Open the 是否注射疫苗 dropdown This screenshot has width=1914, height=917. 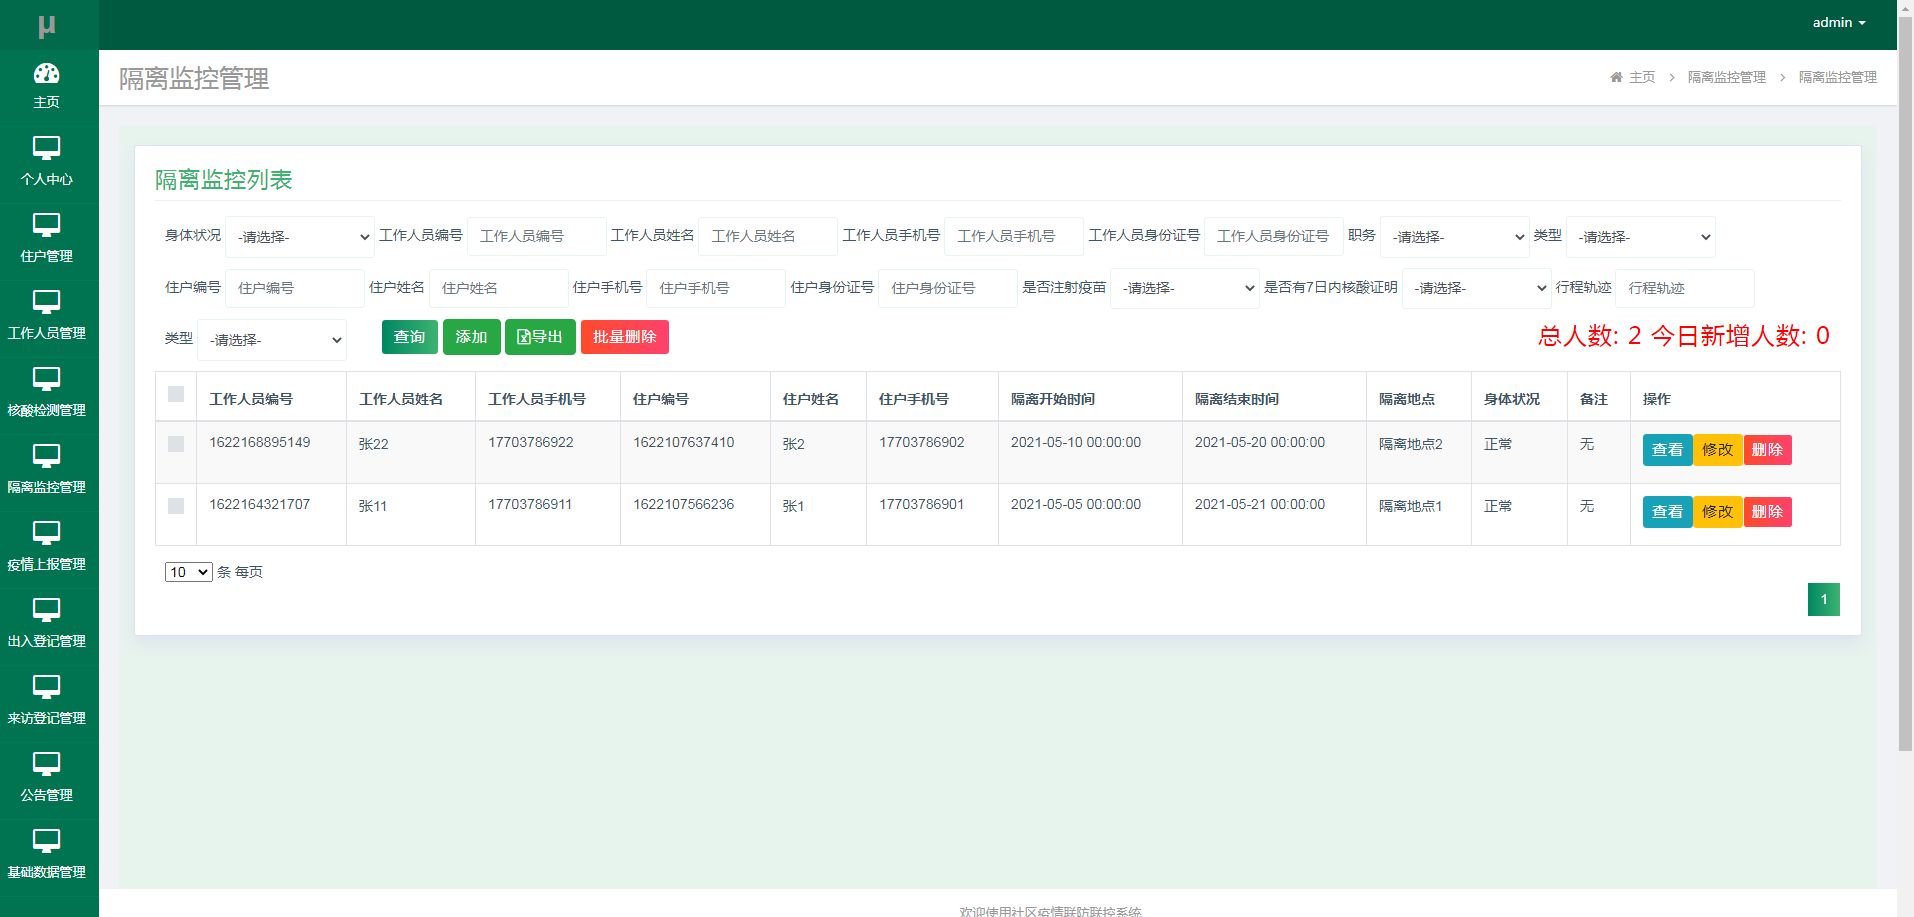tap(1185, 288)
